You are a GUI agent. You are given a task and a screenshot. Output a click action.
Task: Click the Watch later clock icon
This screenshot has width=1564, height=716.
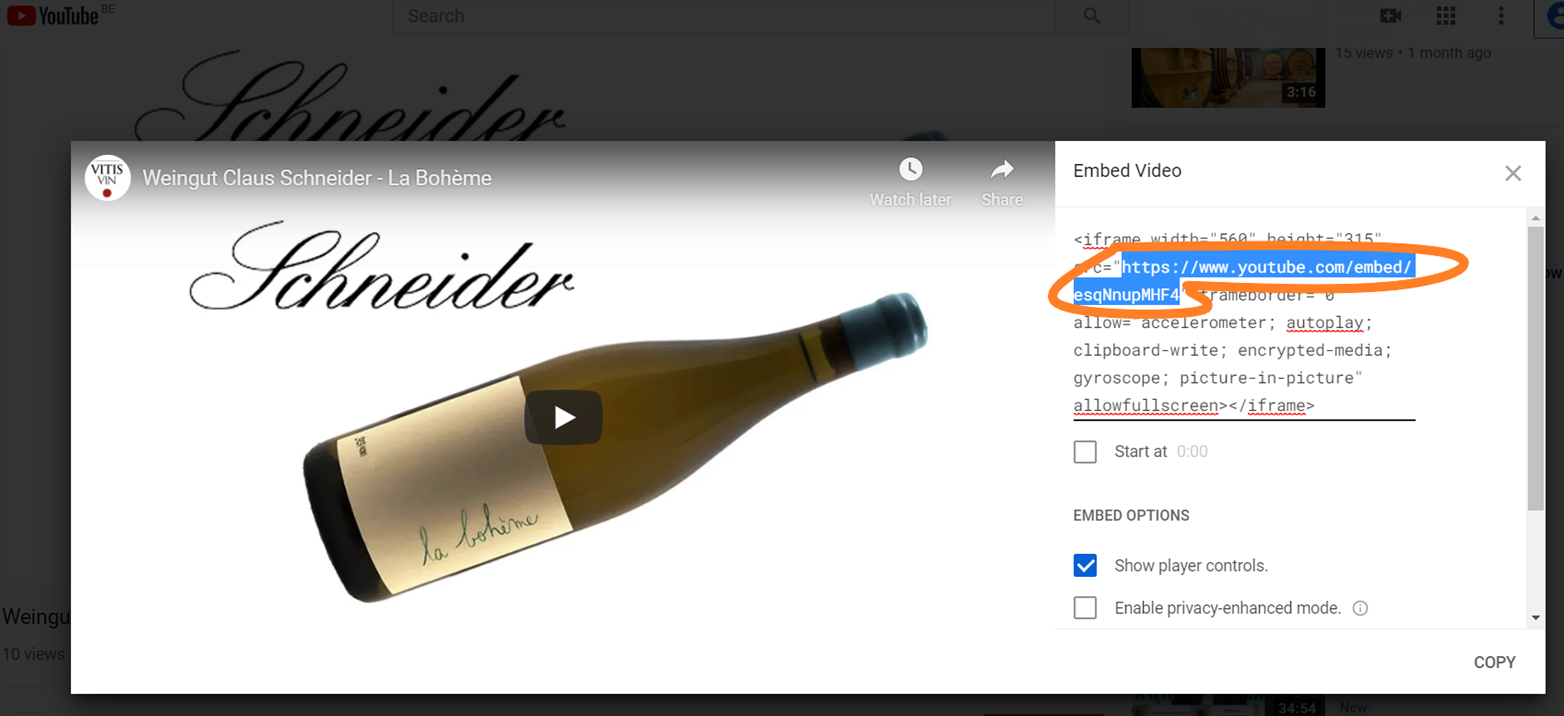tap(910, 169)
